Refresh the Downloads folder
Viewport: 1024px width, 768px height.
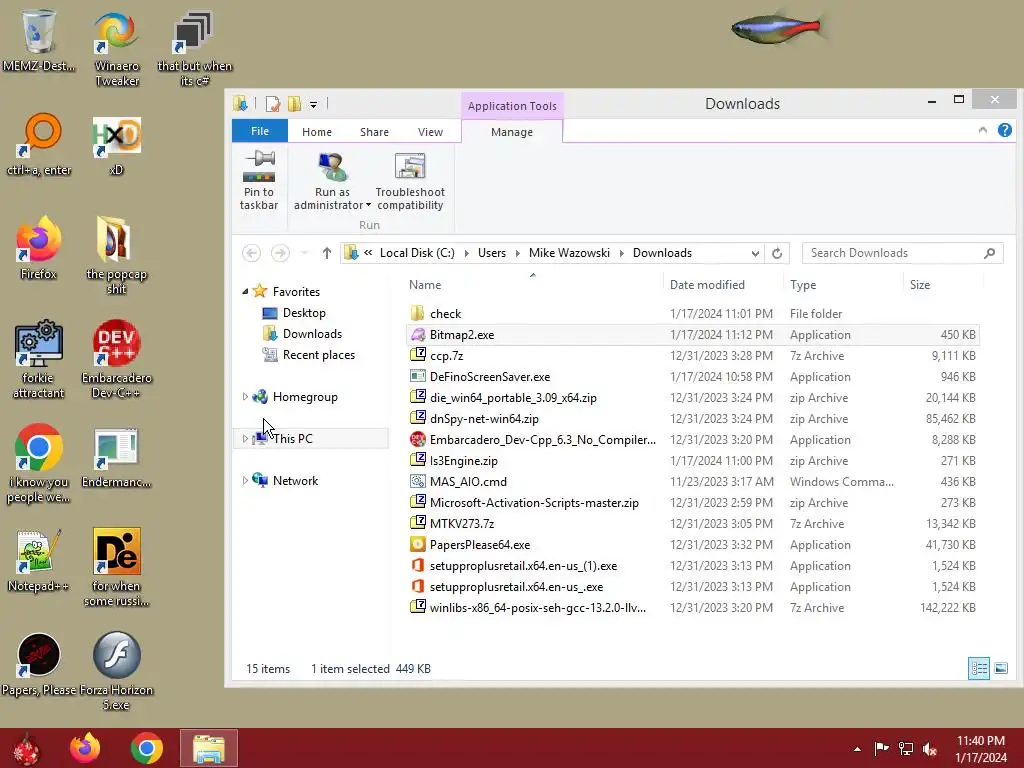point(776,253)
